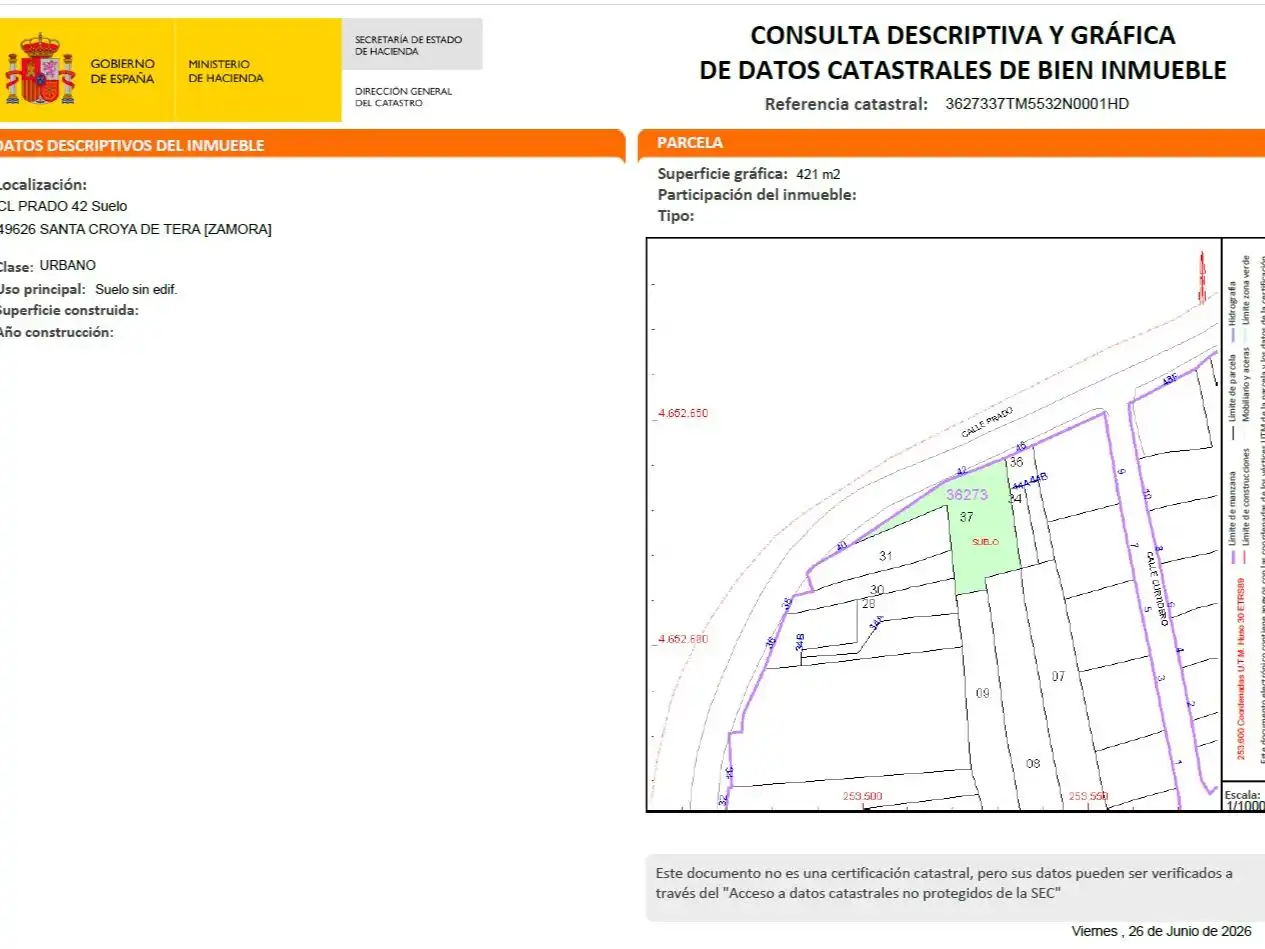
Task: Click the 'Localización:' label
Action: [43, 185]
